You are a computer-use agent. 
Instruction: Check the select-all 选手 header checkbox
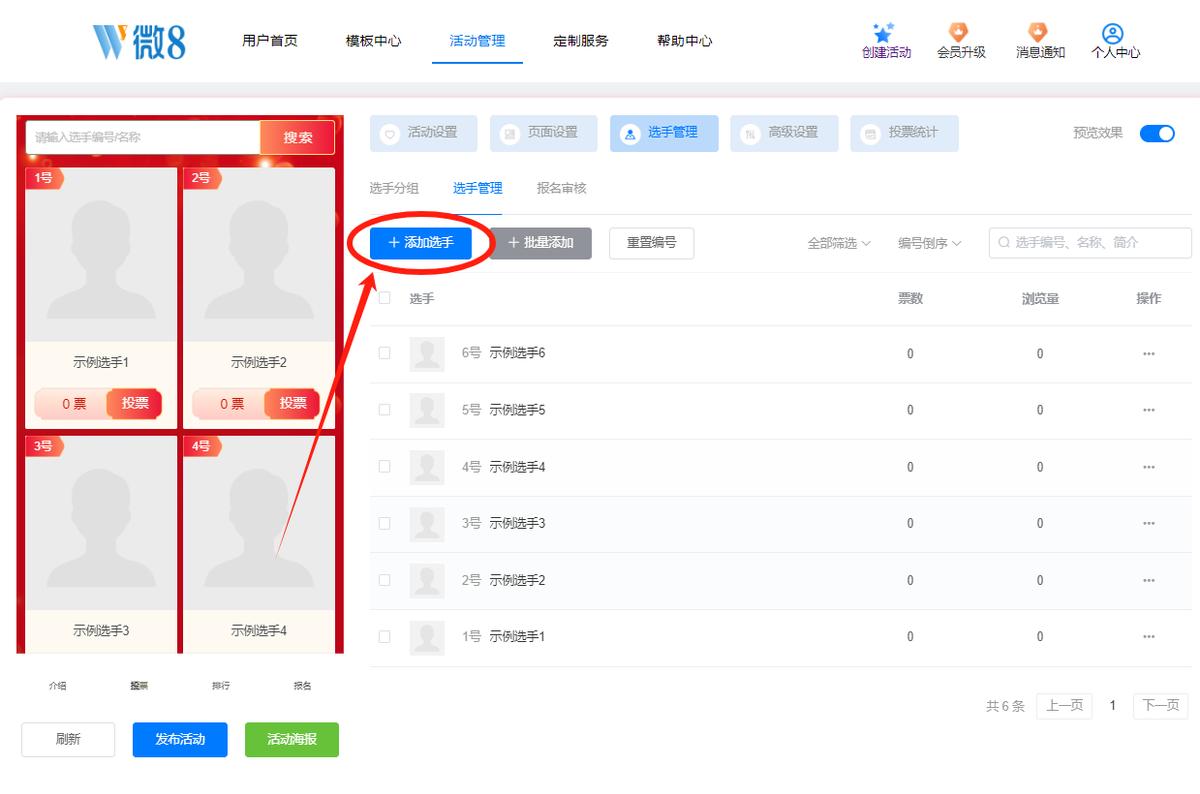click(x=384, y=297)
